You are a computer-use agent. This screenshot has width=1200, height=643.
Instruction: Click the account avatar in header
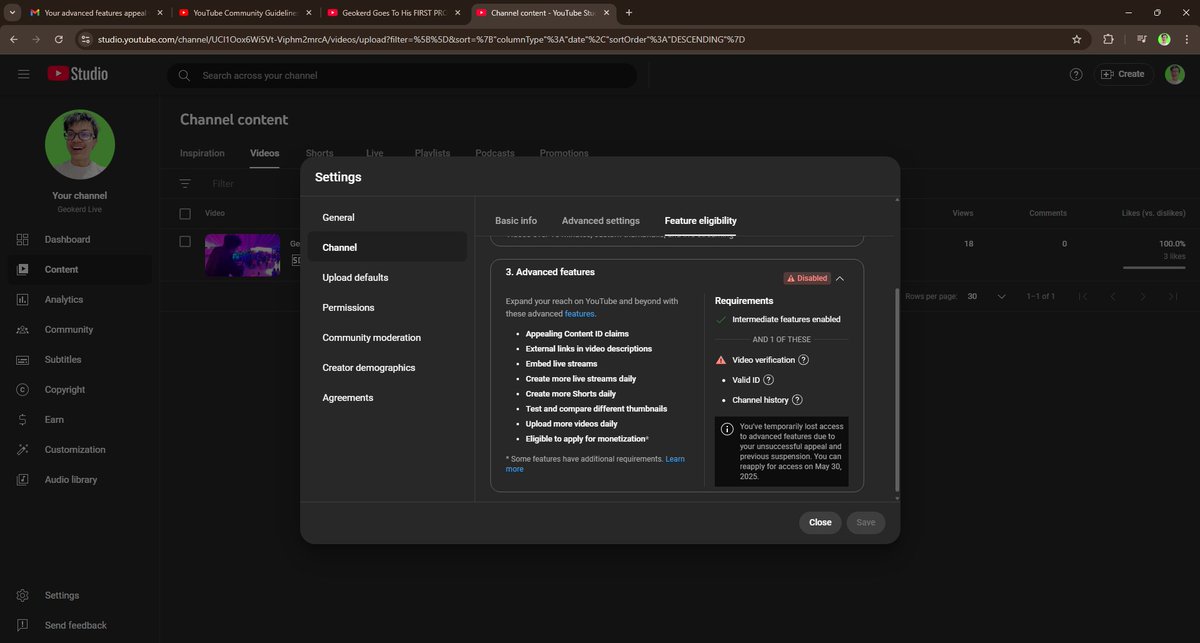[x=1174, y=74]
